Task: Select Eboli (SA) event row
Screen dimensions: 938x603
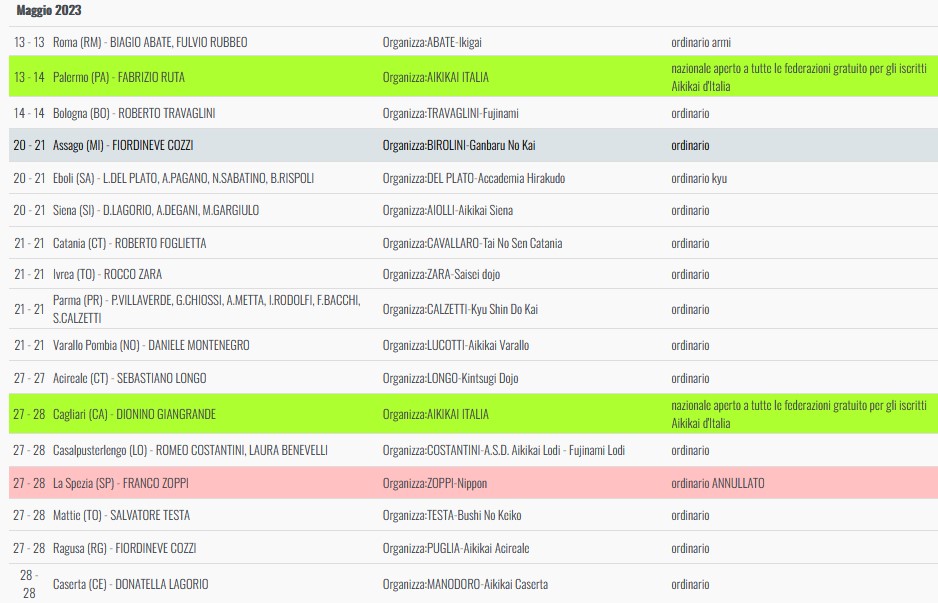Action: (x=473, y=178)
